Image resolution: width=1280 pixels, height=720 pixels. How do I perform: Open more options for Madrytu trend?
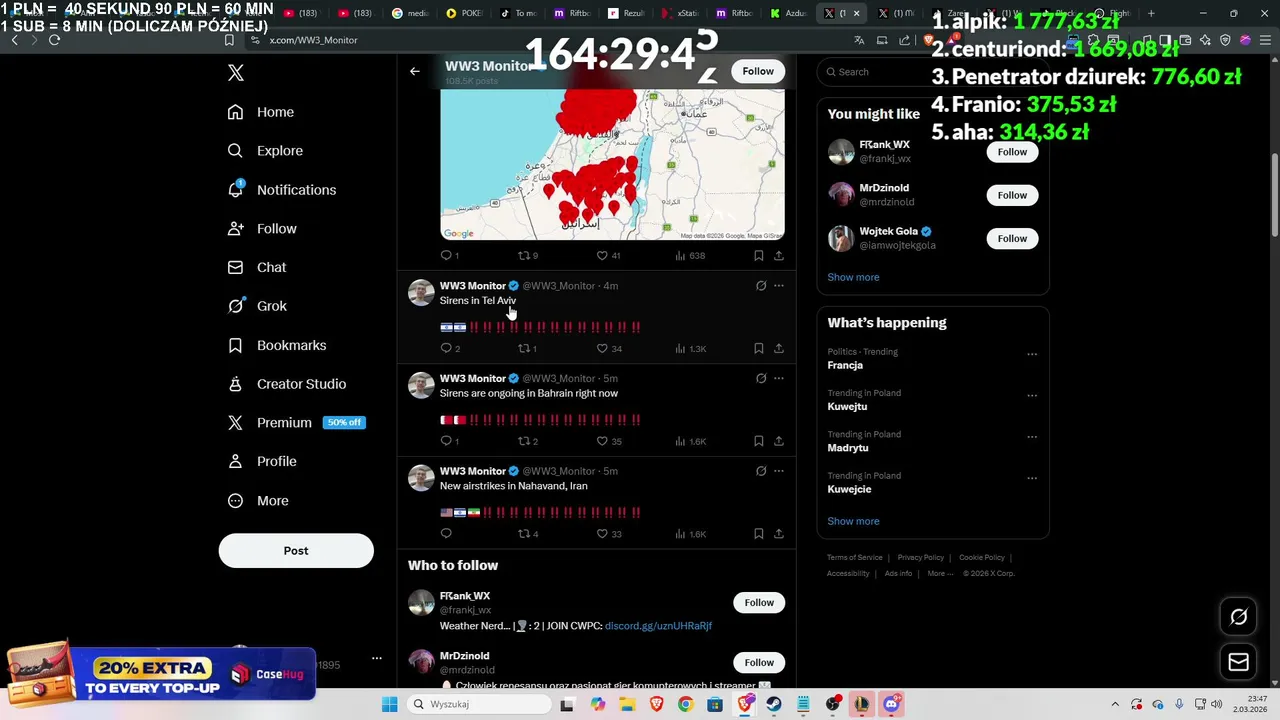[1032, 437]
